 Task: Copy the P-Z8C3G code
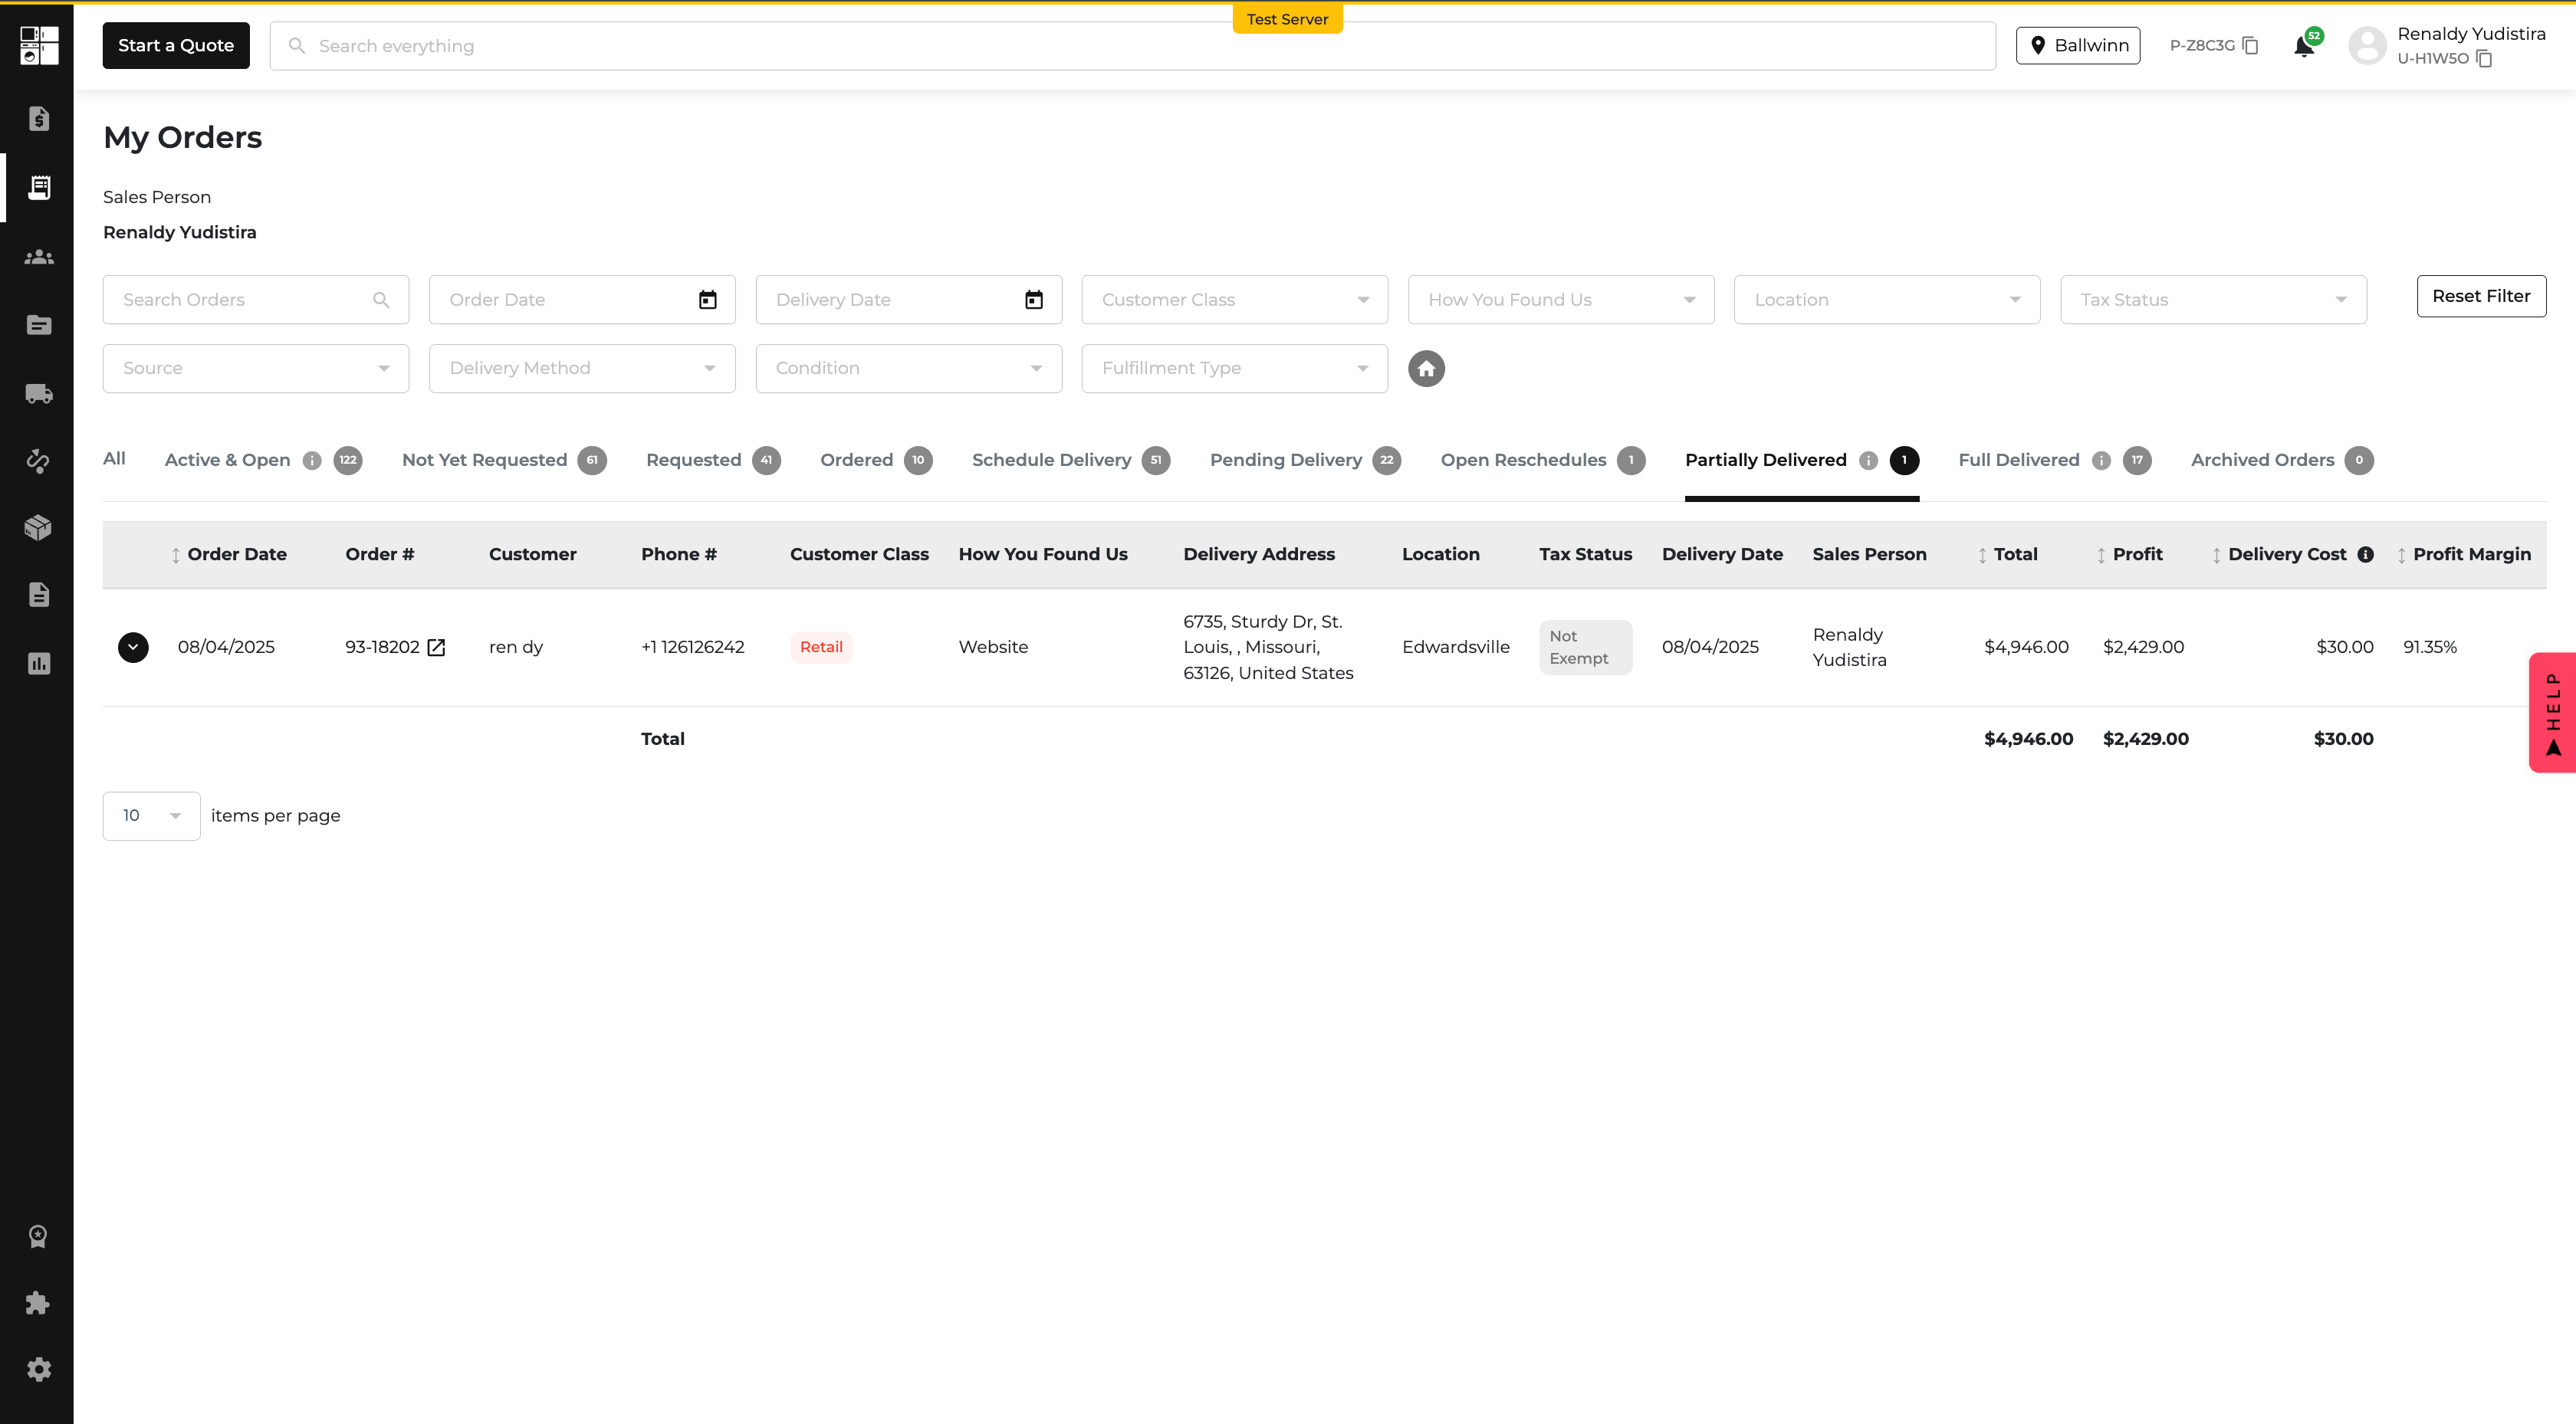point(2250,46)
